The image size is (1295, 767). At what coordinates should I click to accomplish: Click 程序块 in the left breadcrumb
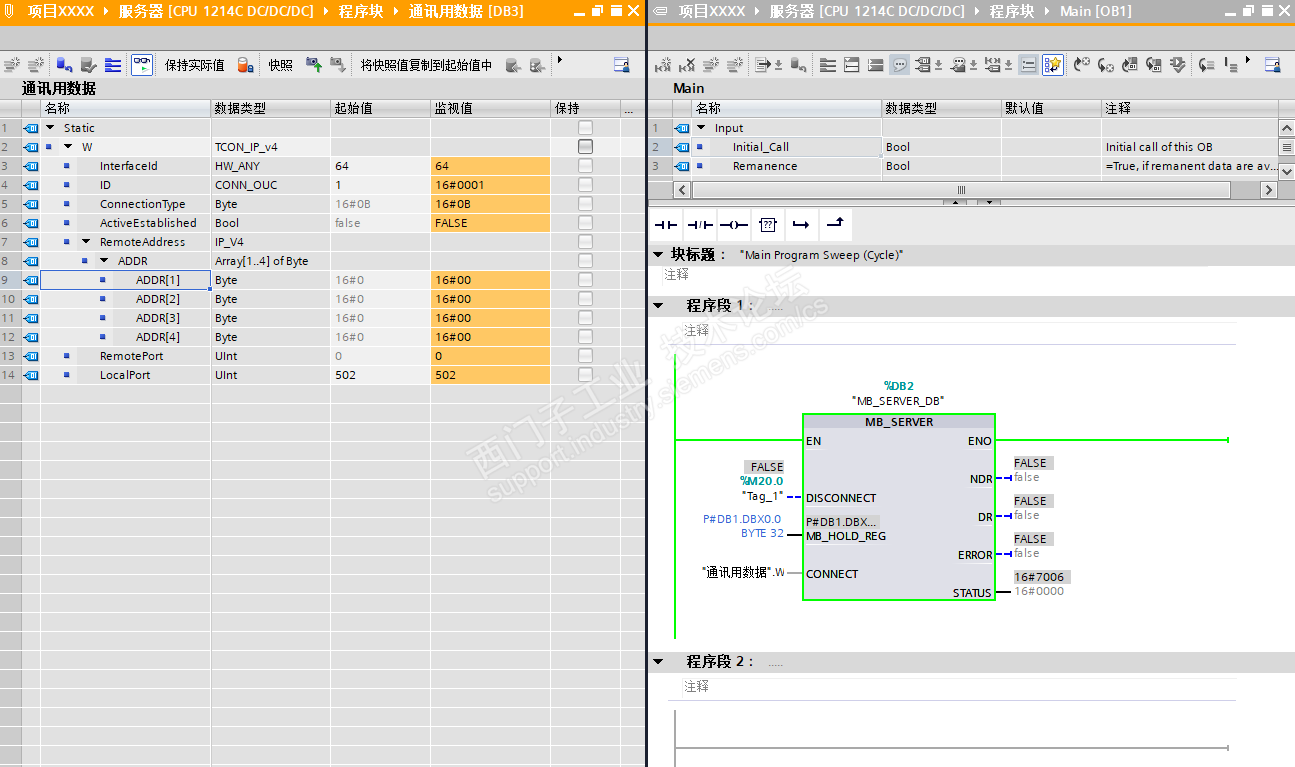tap(360, 11)
